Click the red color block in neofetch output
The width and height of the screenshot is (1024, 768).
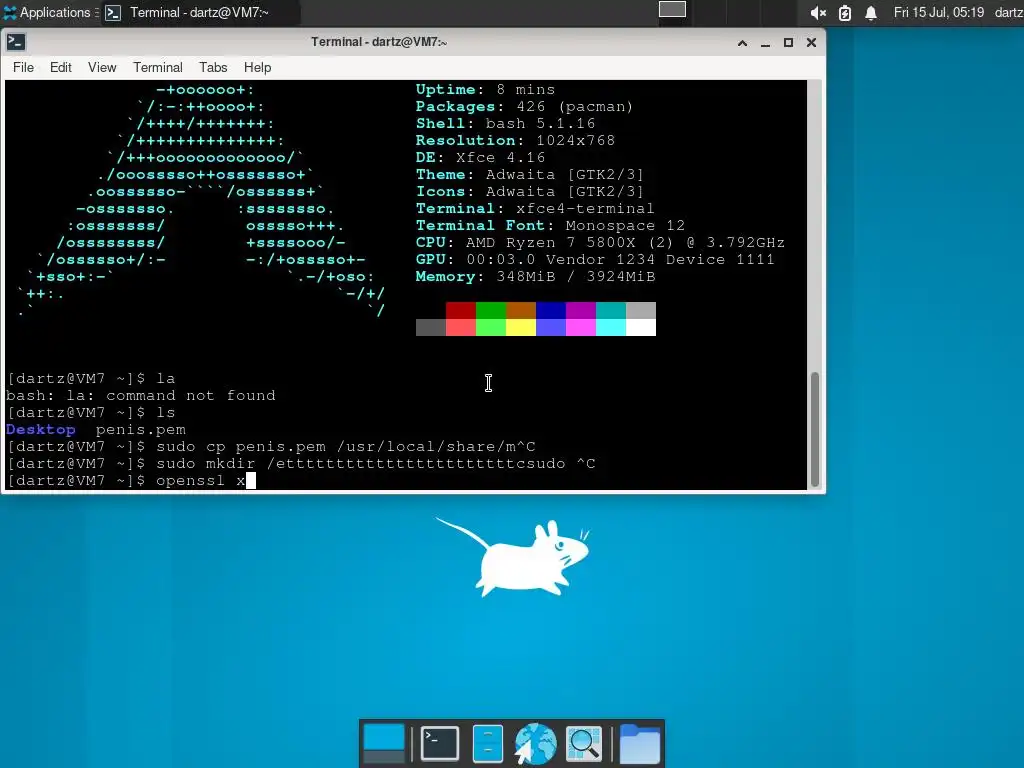pos(460,310)
